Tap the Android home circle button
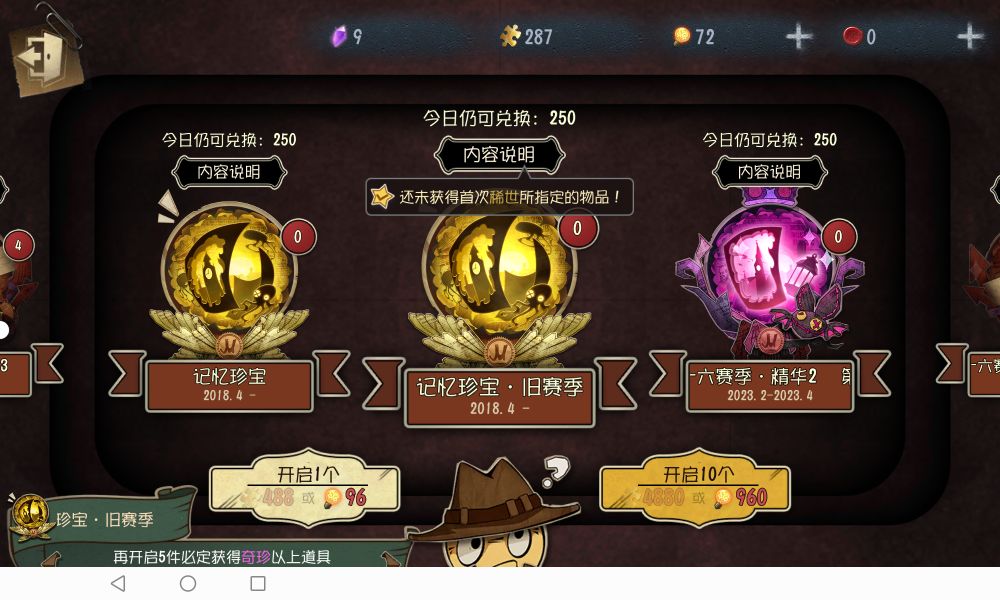1000x600 pixels. [188, 583]
